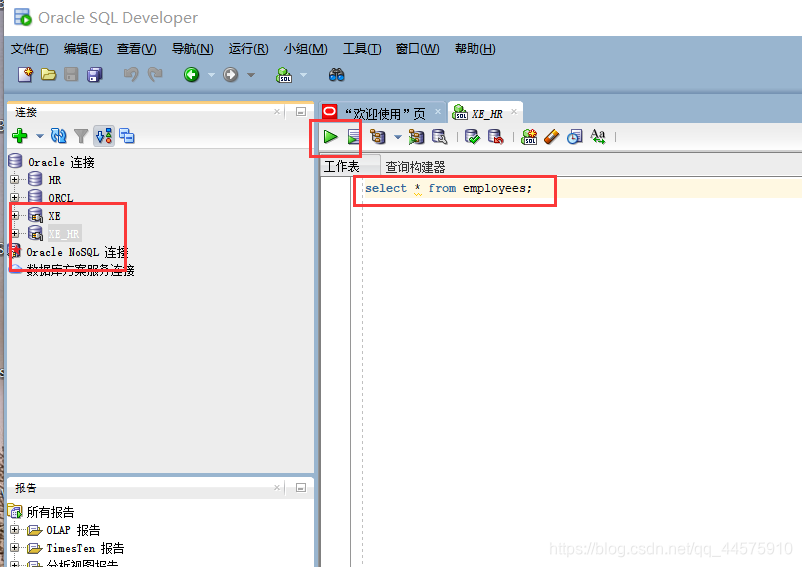The height and width of the screenshot is (567, 802).
Task: Save with the single floppy disk icon
Action: click(71, 75)
